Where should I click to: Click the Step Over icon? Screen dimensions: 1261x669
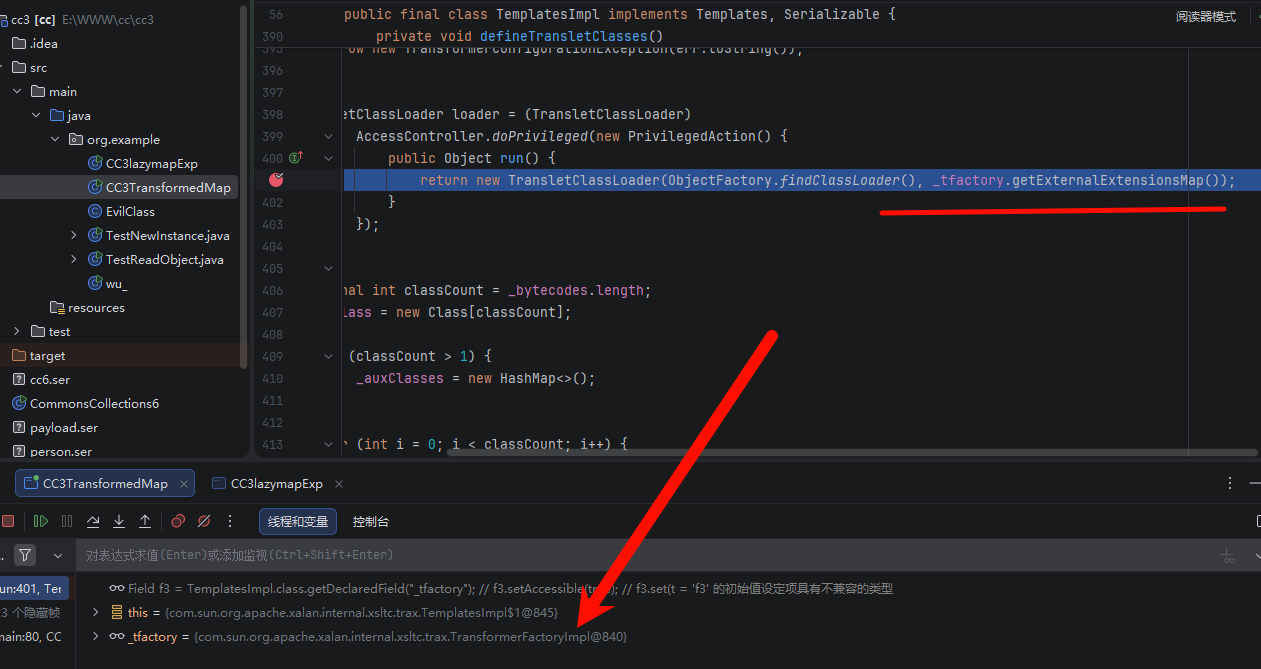point(93,521)
